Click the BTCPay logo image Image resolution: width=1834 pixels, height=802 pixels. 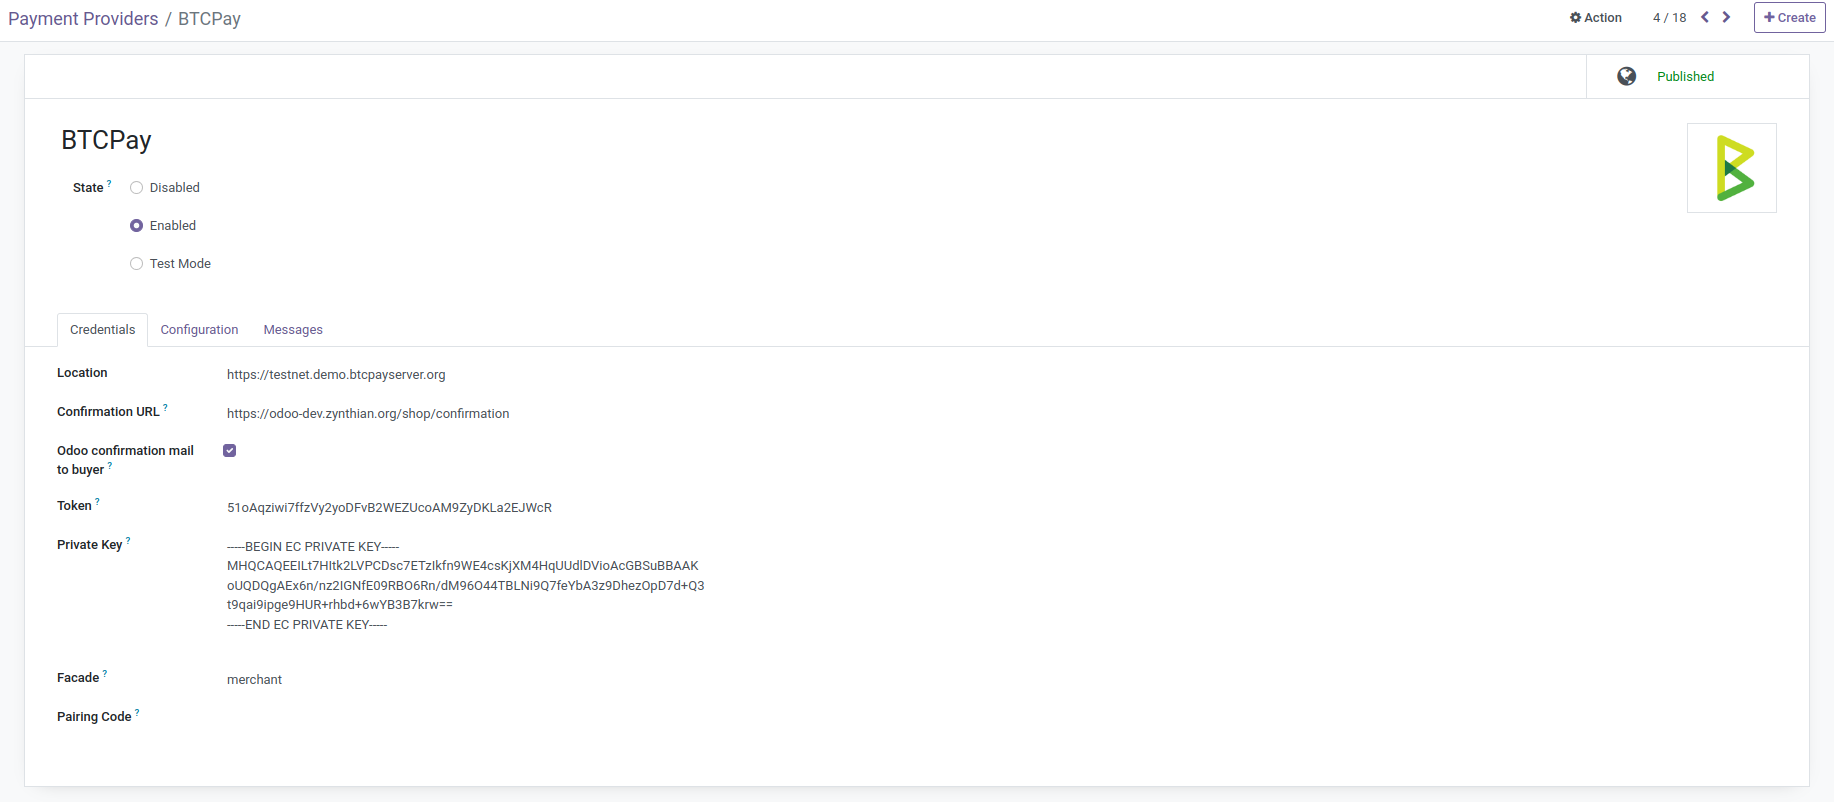[x=1732, y=168]
